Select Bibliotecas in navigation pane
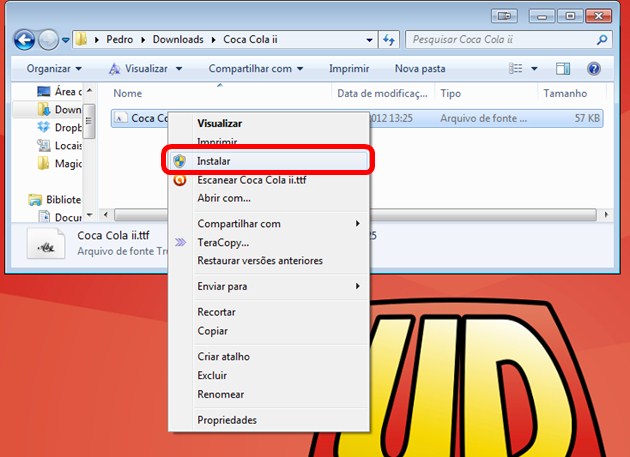The height and width of the screenshot is (457, 630). [x=55, y=199]
